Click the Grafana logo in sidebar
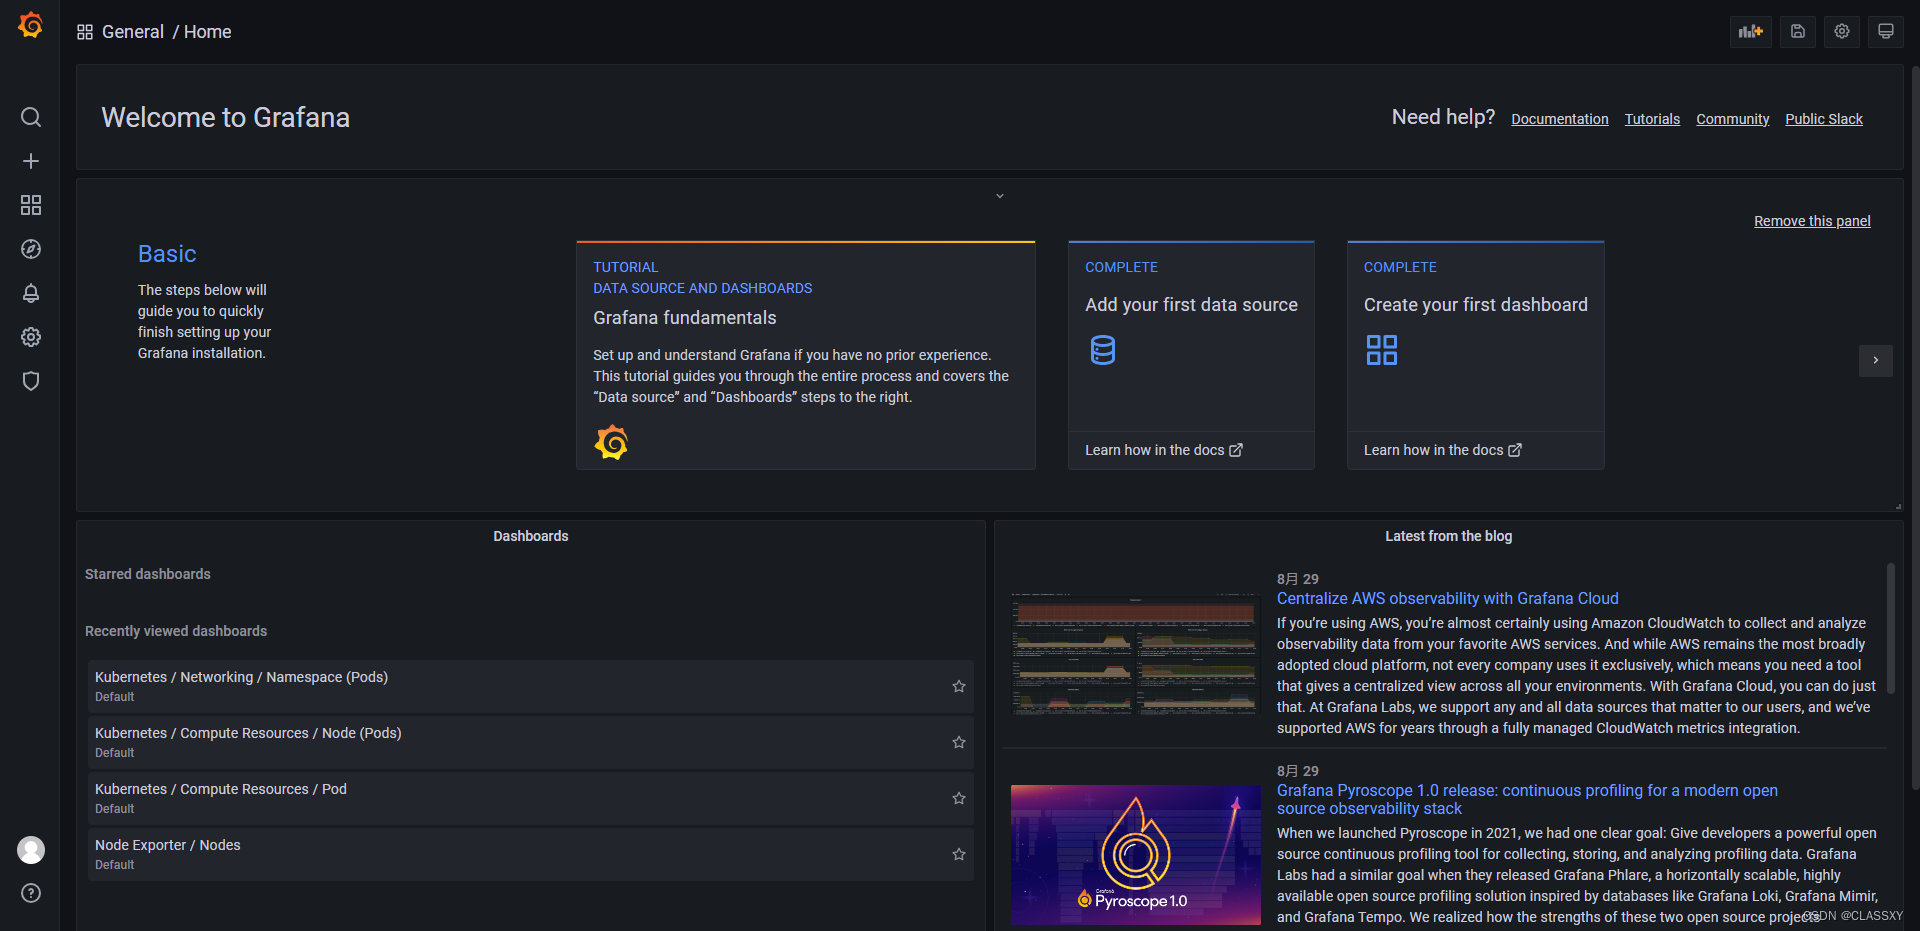1920x931 pixels. pos(31,25)
